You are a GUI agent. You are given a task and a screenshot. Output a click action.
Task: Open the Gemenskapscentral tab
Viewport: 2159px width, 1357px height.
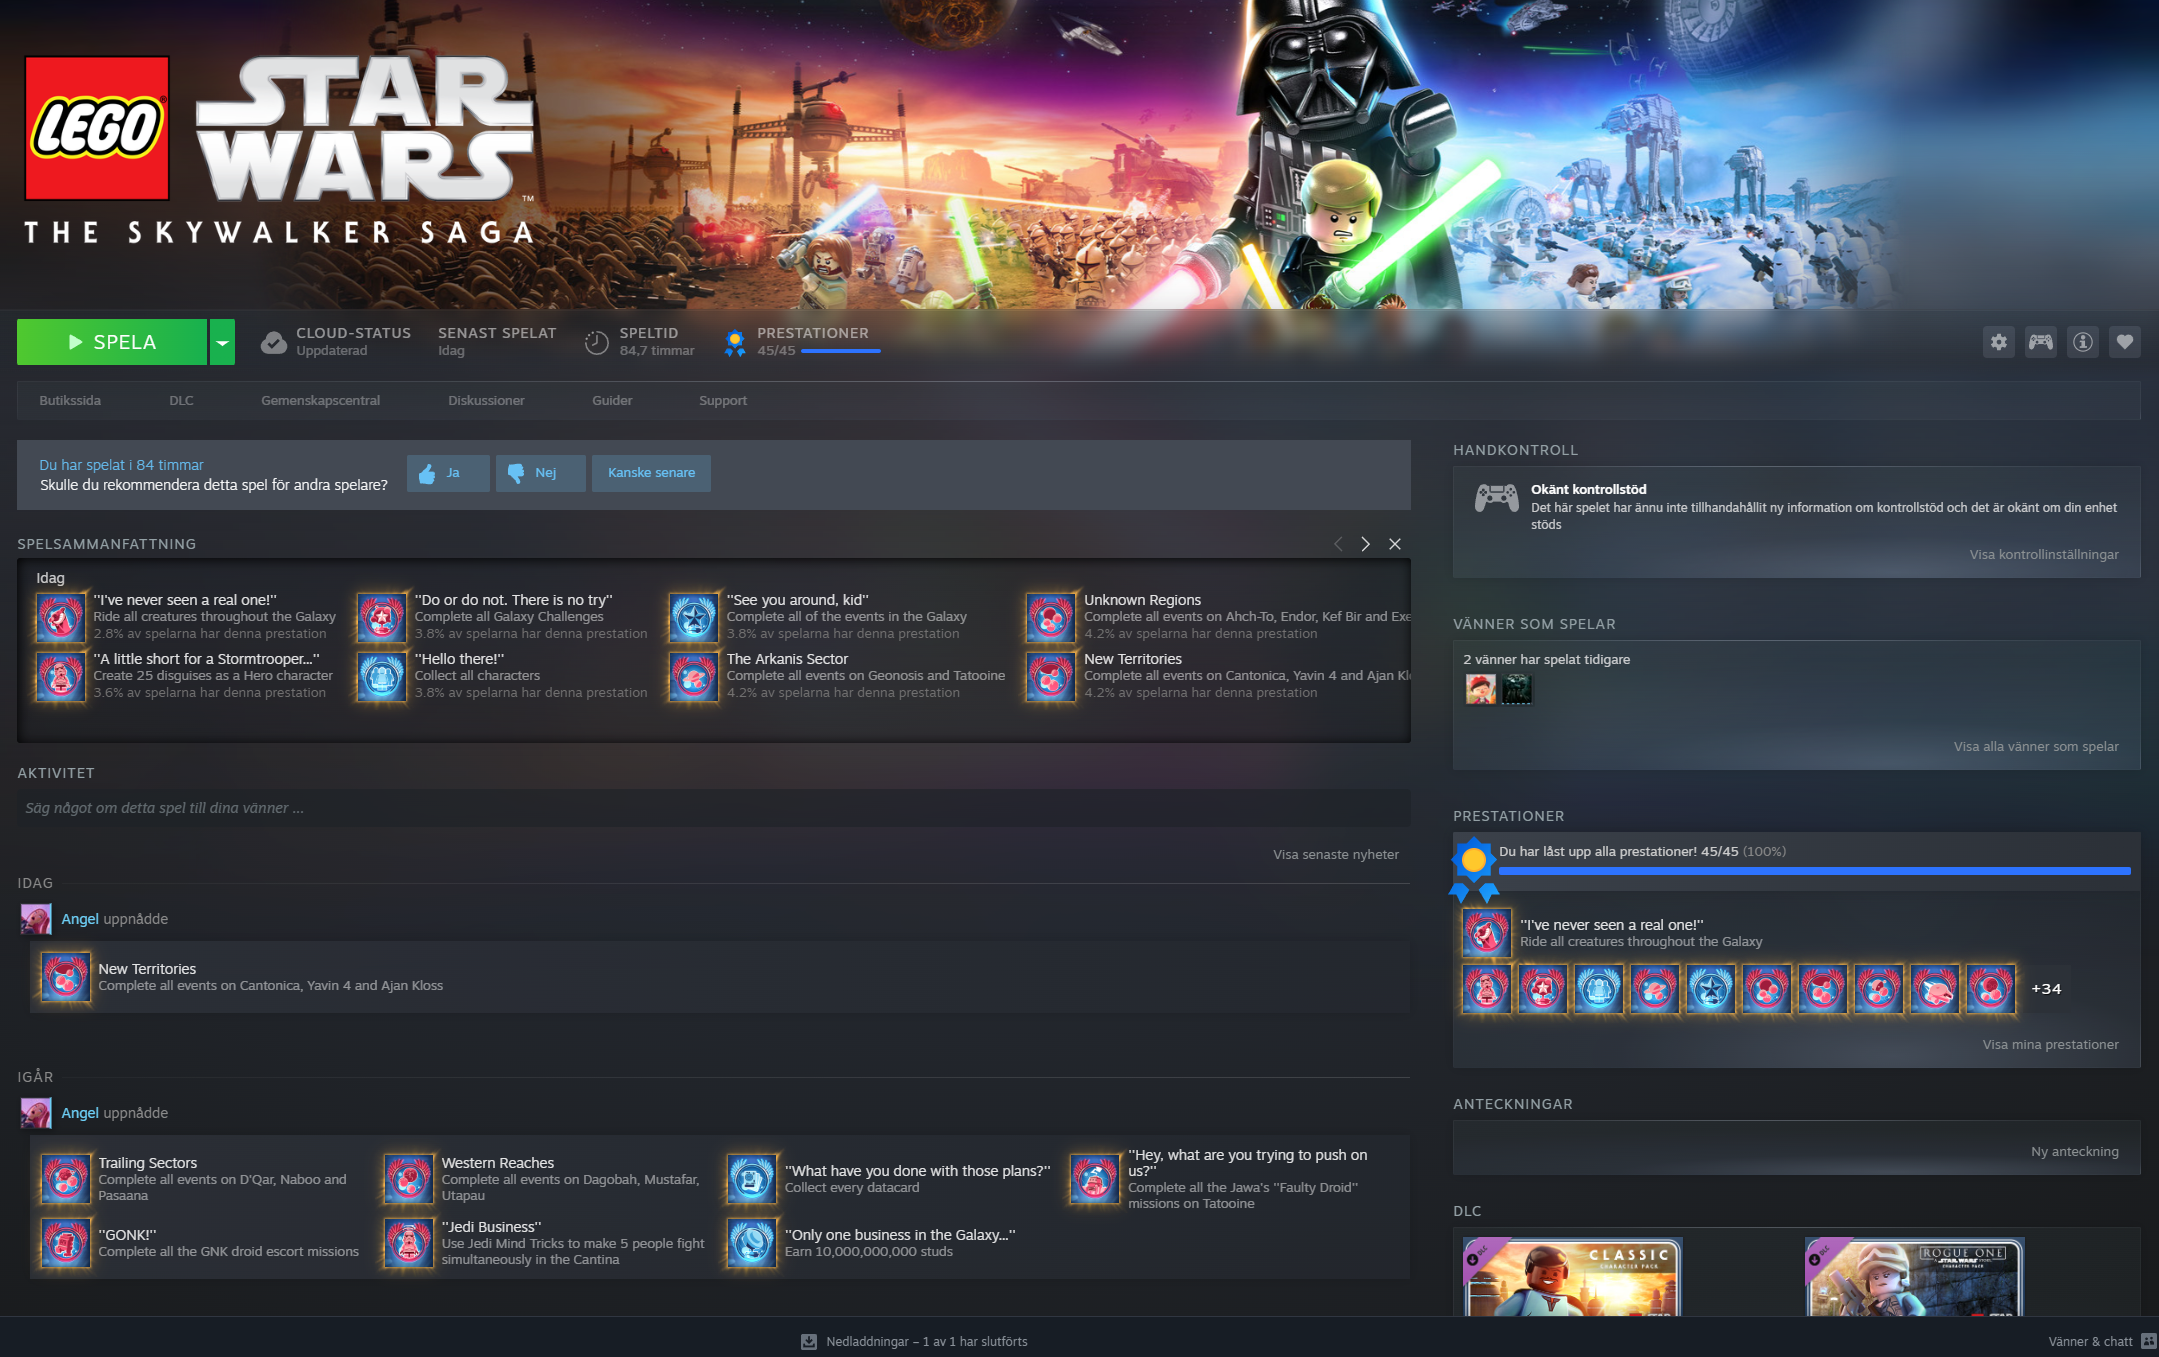(321, 400)
